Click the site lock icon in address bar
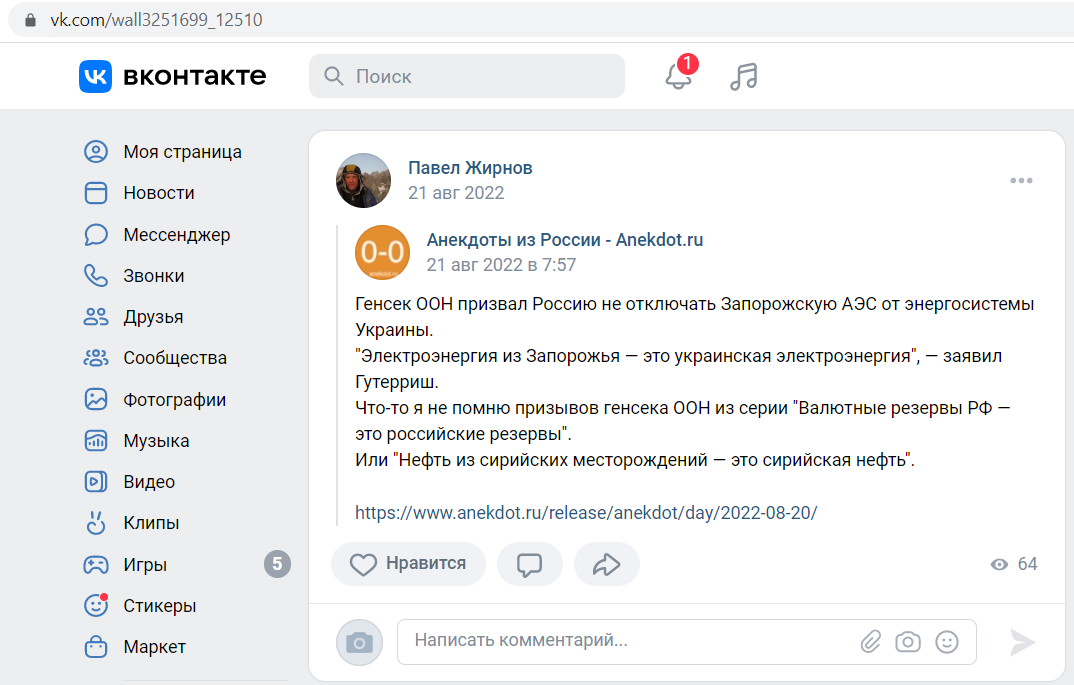1074x685 pixels. [29, 20]
